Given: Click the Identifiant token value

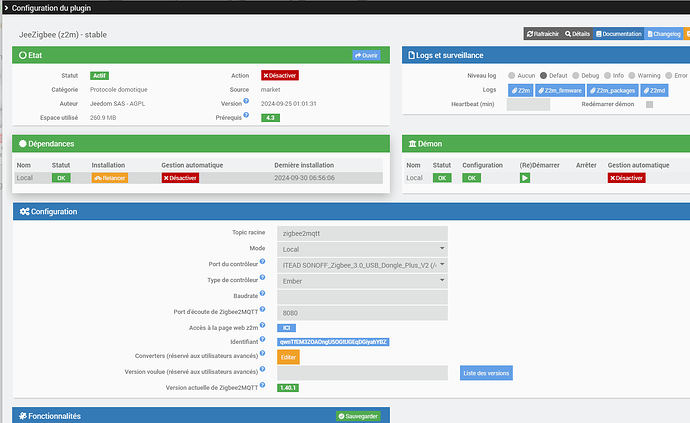Looking at the screenshot, I should (x=333, y=342).
